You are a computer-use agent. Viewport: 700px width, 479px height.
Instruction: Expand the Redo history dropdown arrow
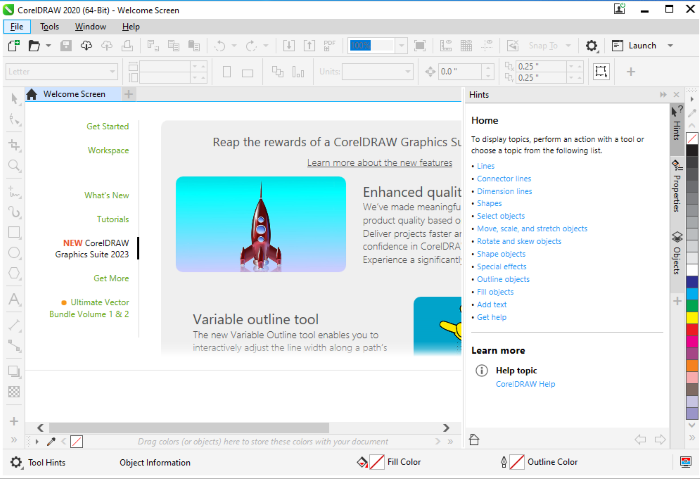pyautogui.click(x=266, y=46)
